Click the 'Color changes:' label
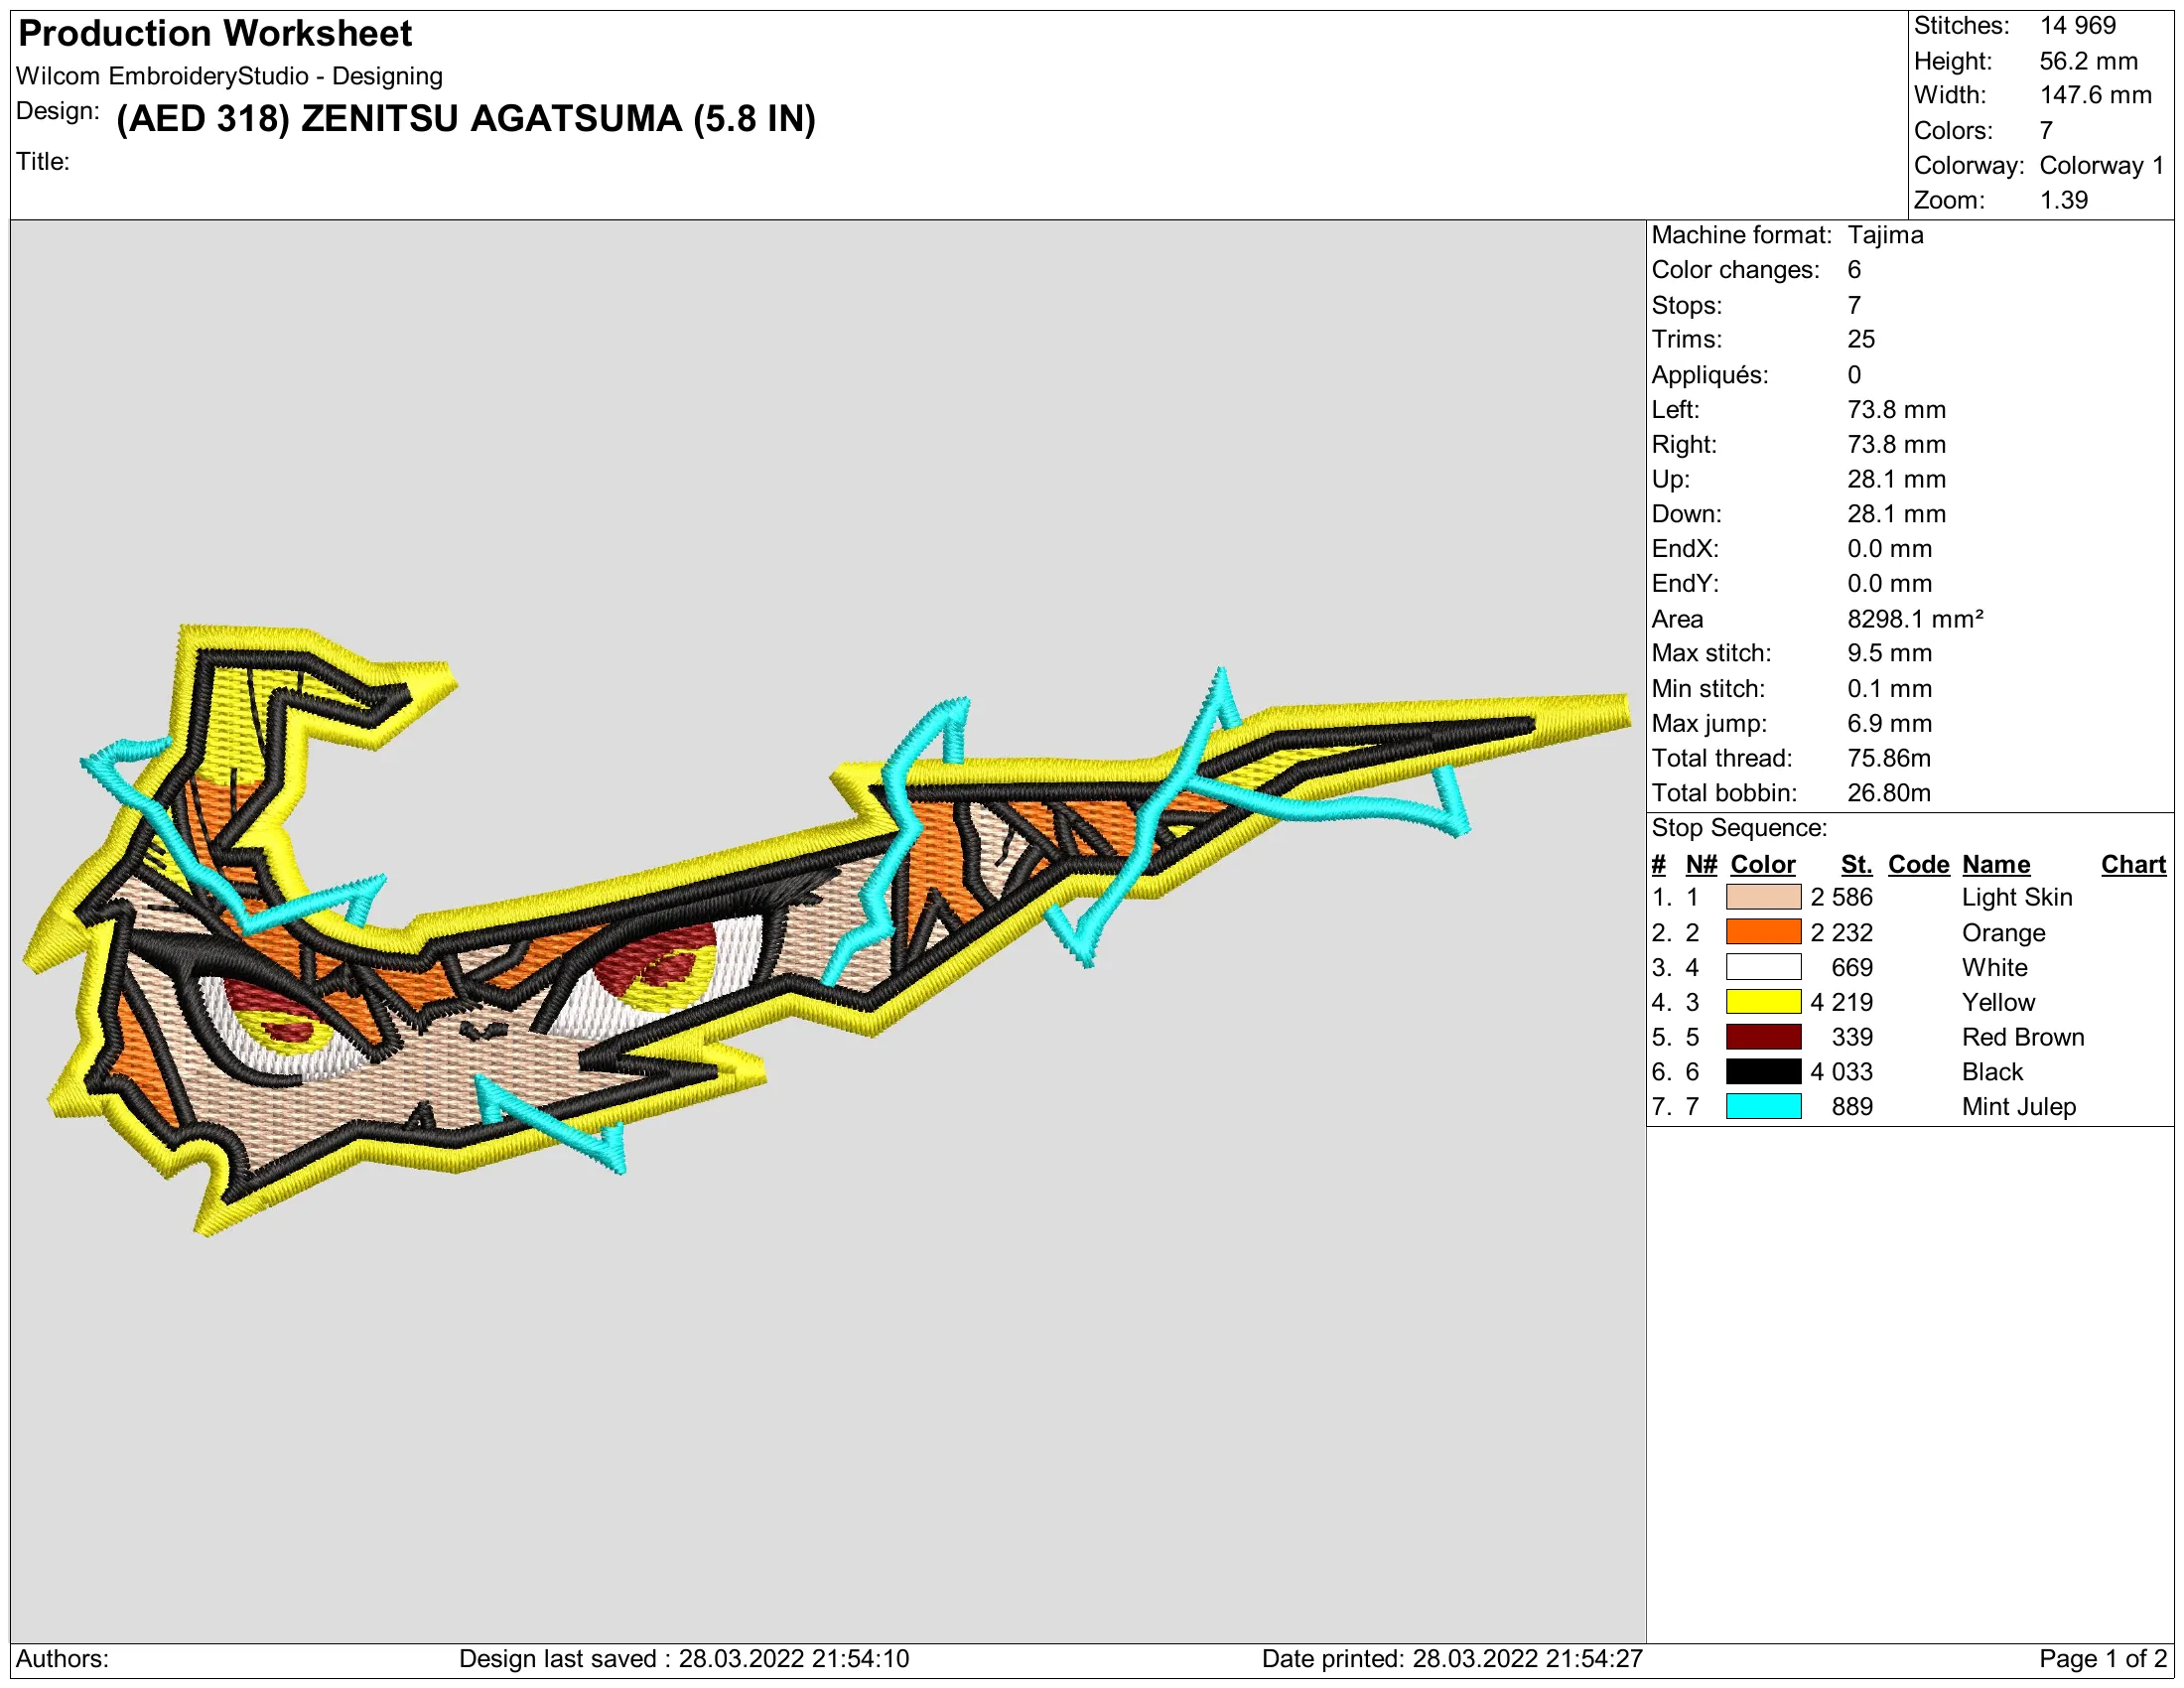Image resolution: width=2184 pixels, height=1688 pixels. 1735,270
